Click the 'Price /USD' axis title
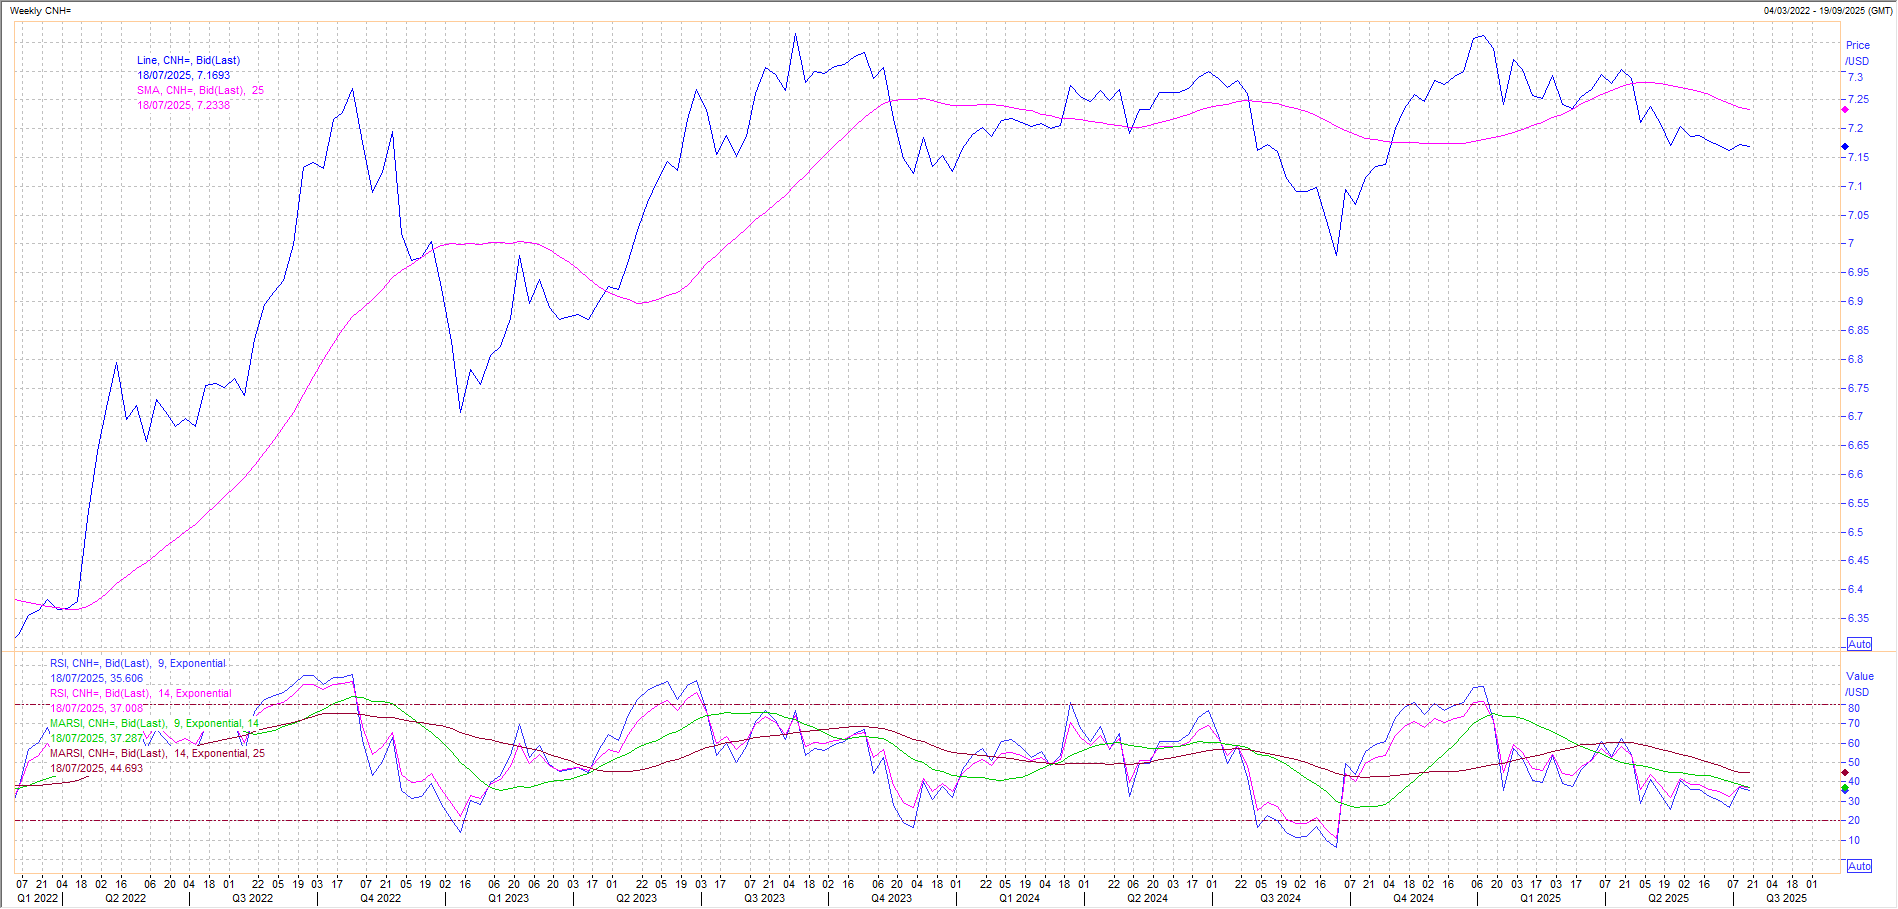Screen dimensions: 1898x909 tap(1857, 53)
